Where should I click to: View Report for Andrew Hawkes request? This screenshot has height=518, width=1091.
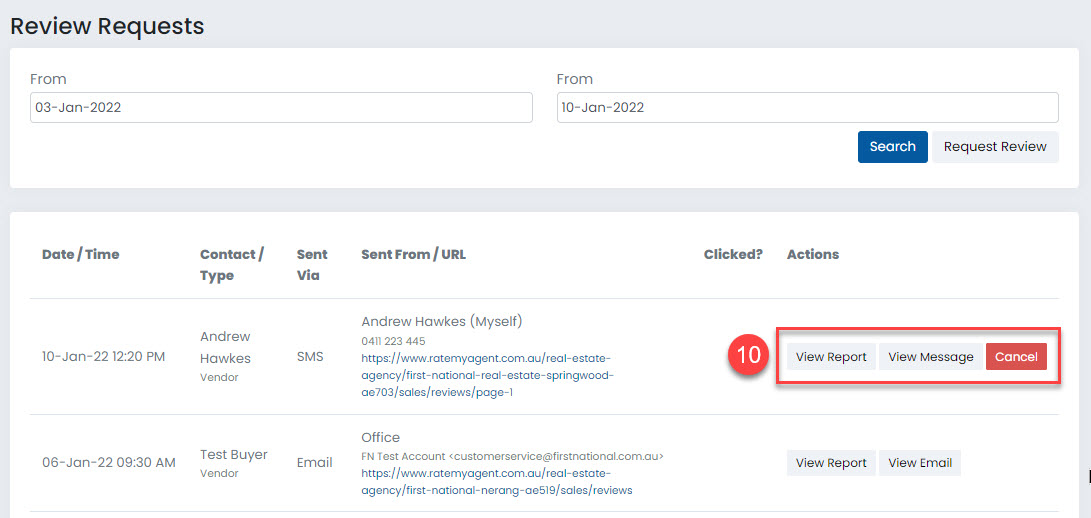pos(831,356)
